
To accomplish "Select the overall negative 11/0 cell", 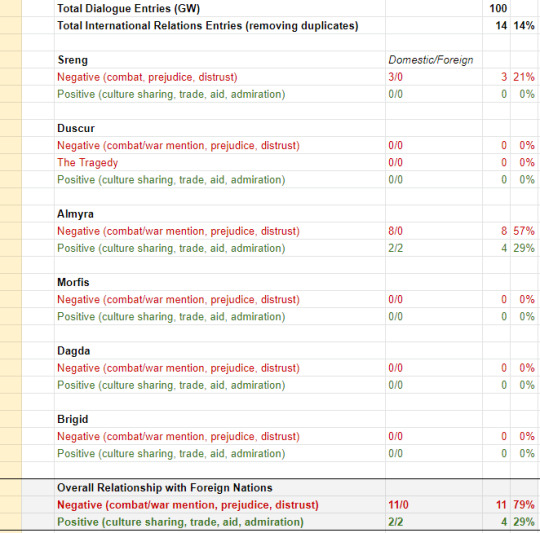I will pos(434,505).
